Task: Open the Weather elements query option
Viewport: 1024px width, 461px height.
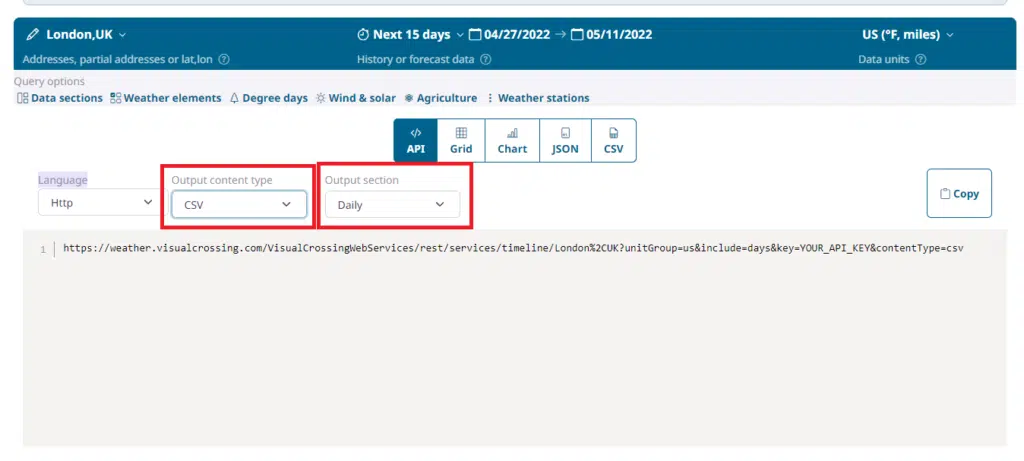Action: (166, 98)
